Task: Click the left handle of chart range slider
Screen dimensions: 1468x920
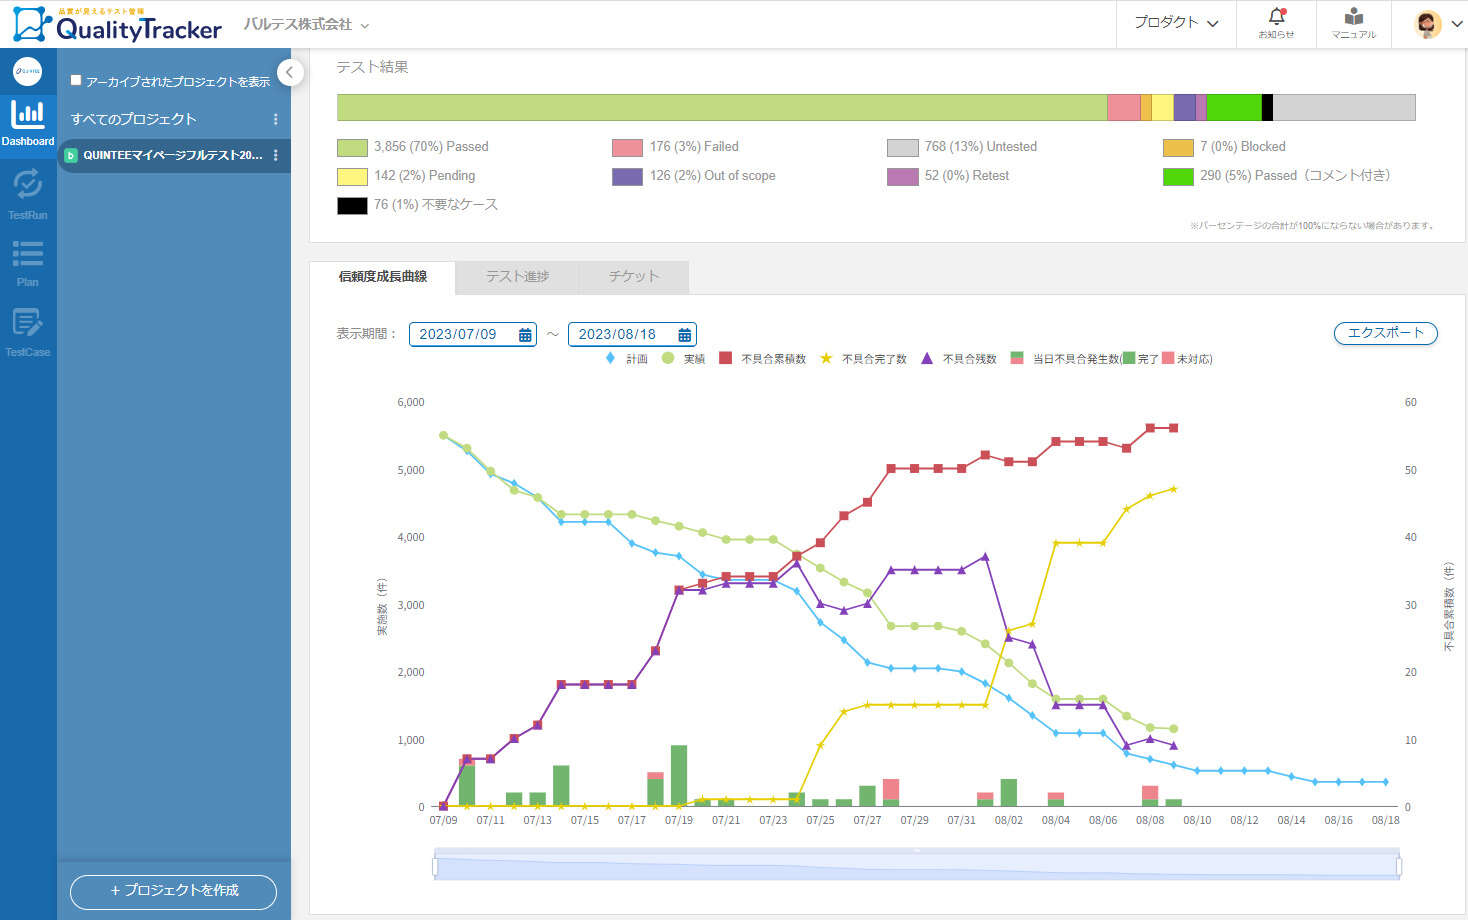Action: 435,866
